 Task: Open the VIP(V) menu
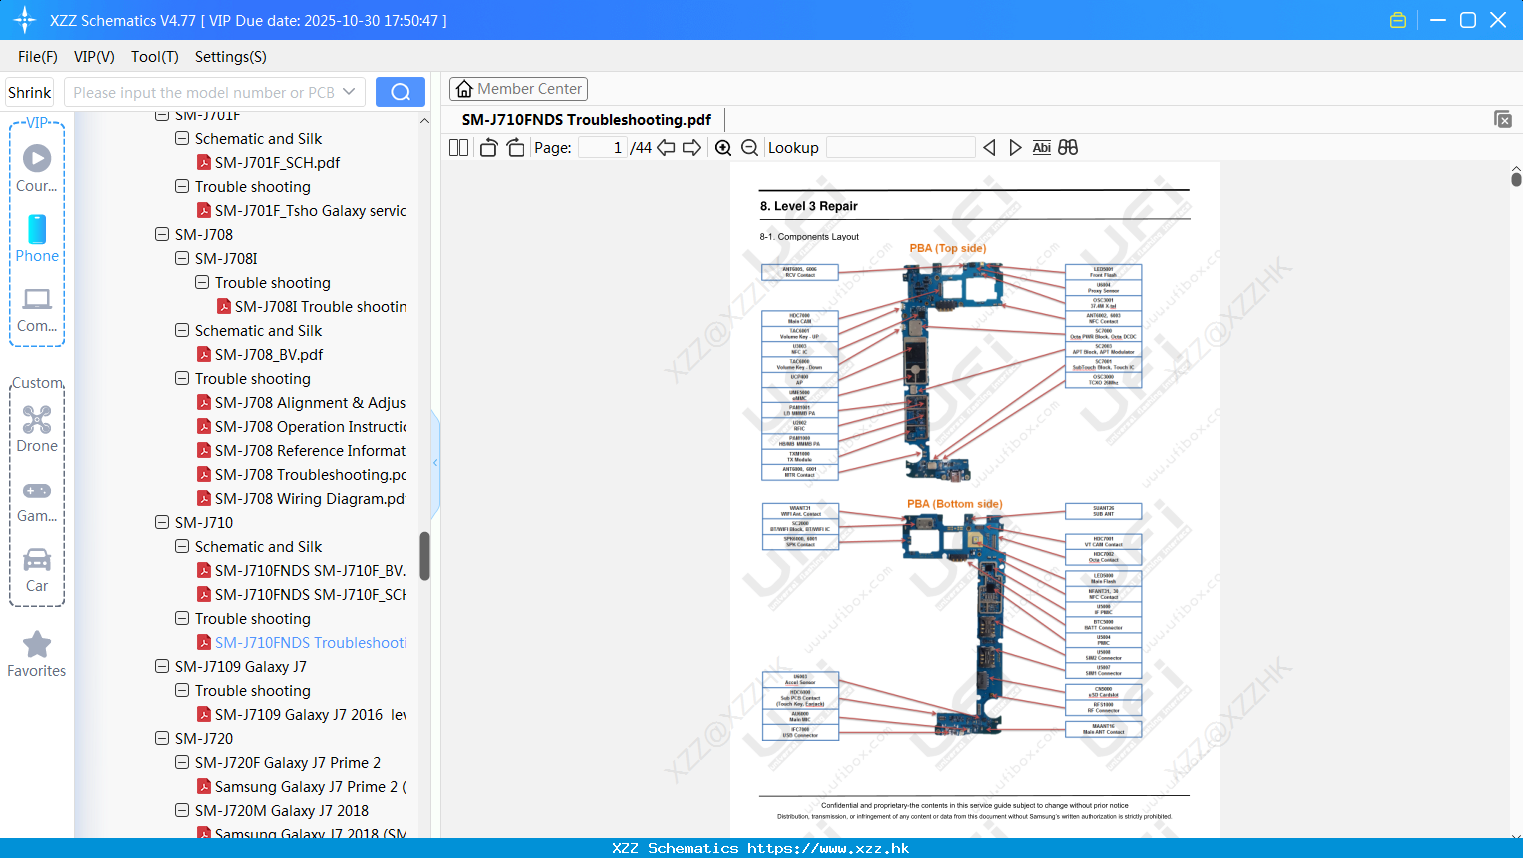pos(94,57)
